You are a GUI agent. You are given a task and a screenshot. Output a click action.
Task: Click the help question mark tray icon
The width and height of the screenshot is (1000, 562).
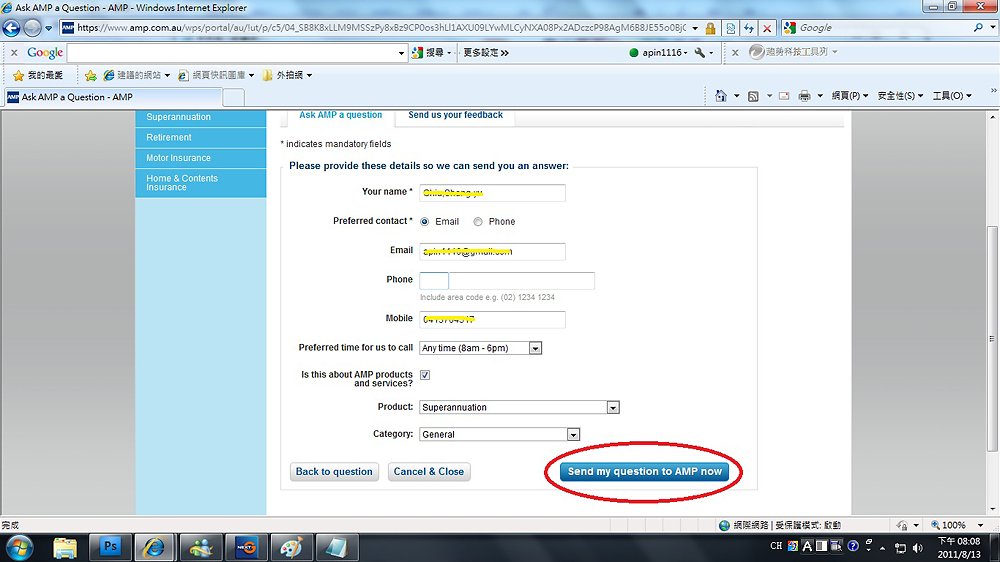tap(853, 546)
